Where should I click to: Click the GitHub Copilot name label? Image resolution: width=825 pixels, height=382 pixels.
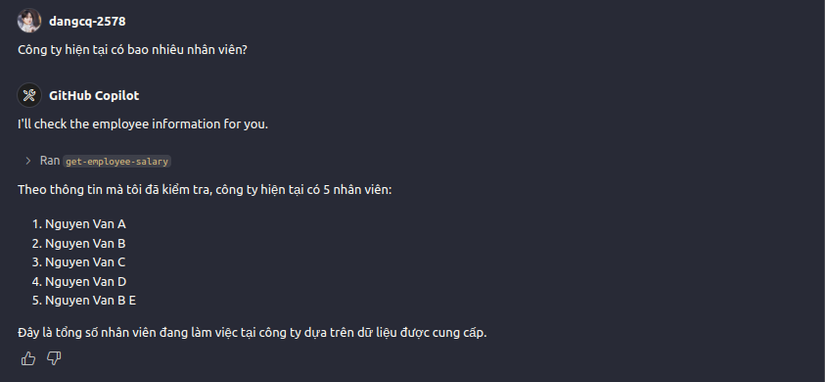pos(94,96)
